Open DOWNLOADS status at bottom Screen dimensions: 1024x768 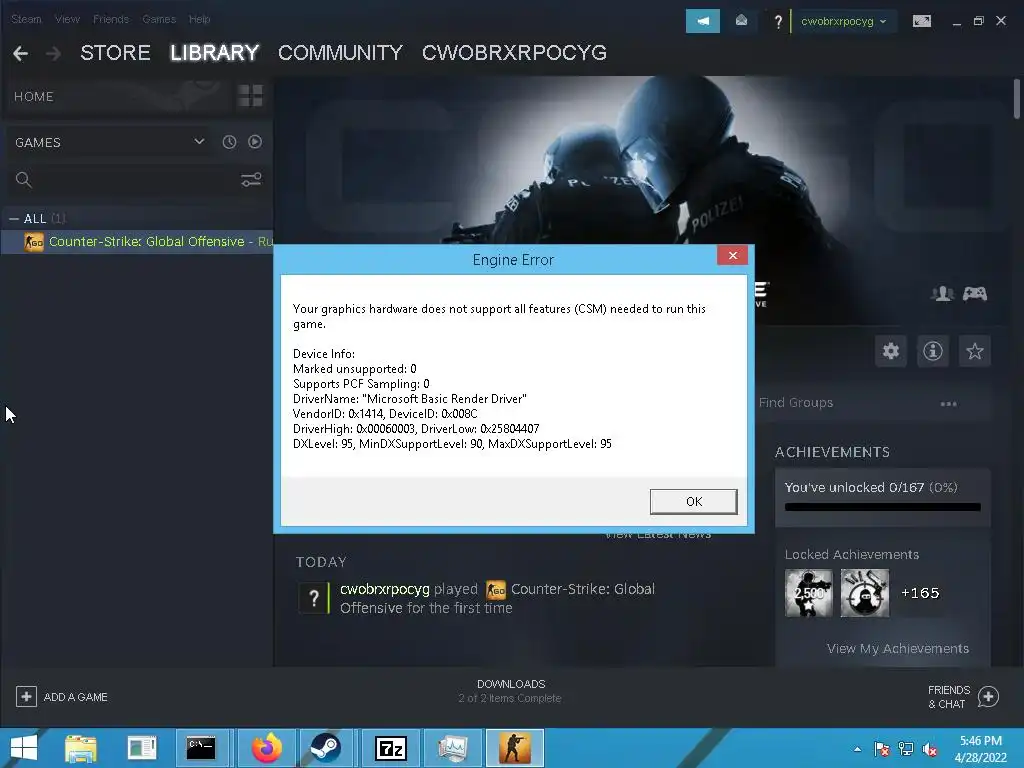point(510,691)
